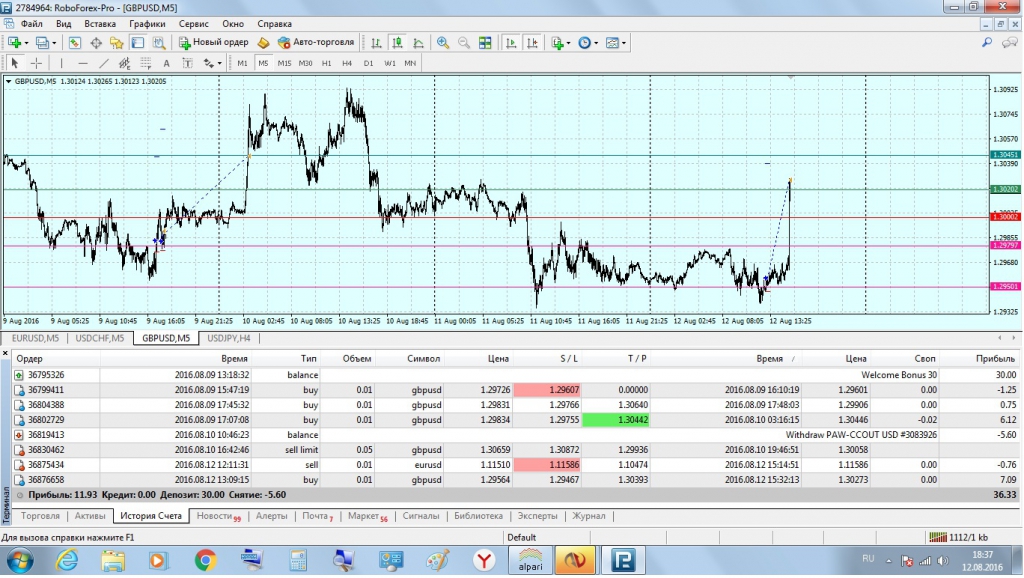Click the Новый ордер button

(213, 43)
